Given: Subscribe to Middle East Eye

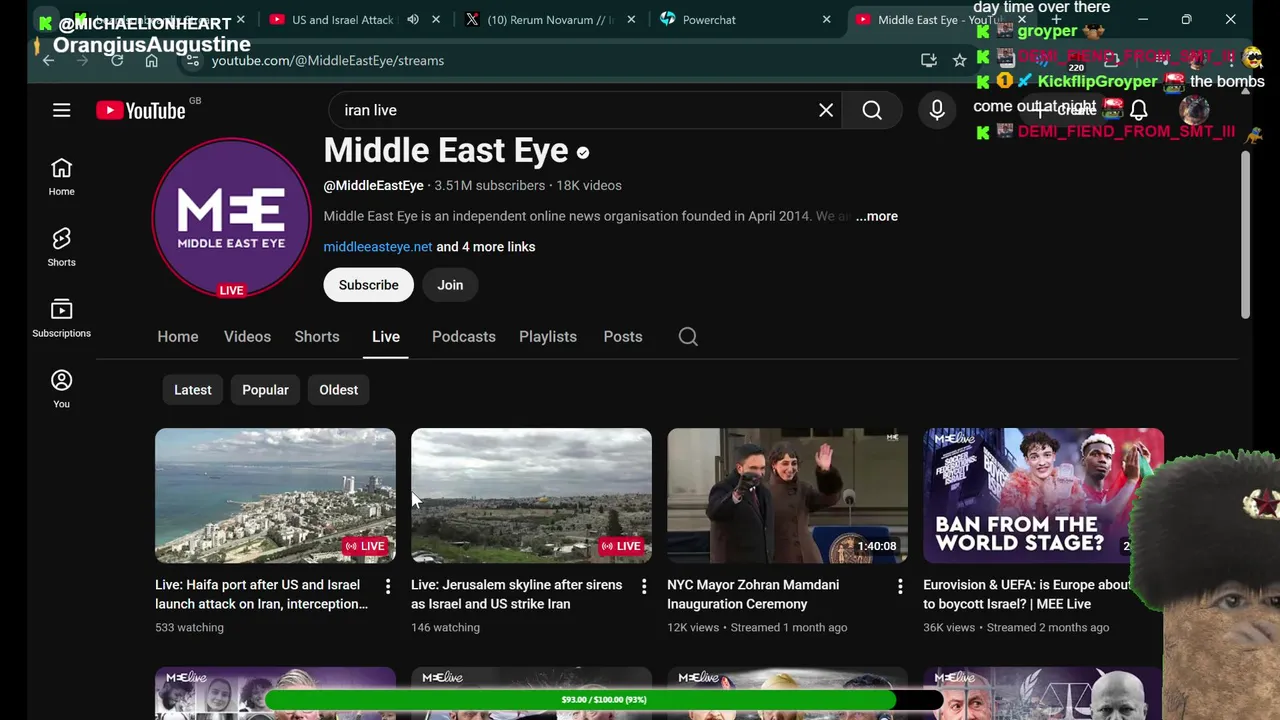Looking at the screenshot, I should tap(368, 285).
